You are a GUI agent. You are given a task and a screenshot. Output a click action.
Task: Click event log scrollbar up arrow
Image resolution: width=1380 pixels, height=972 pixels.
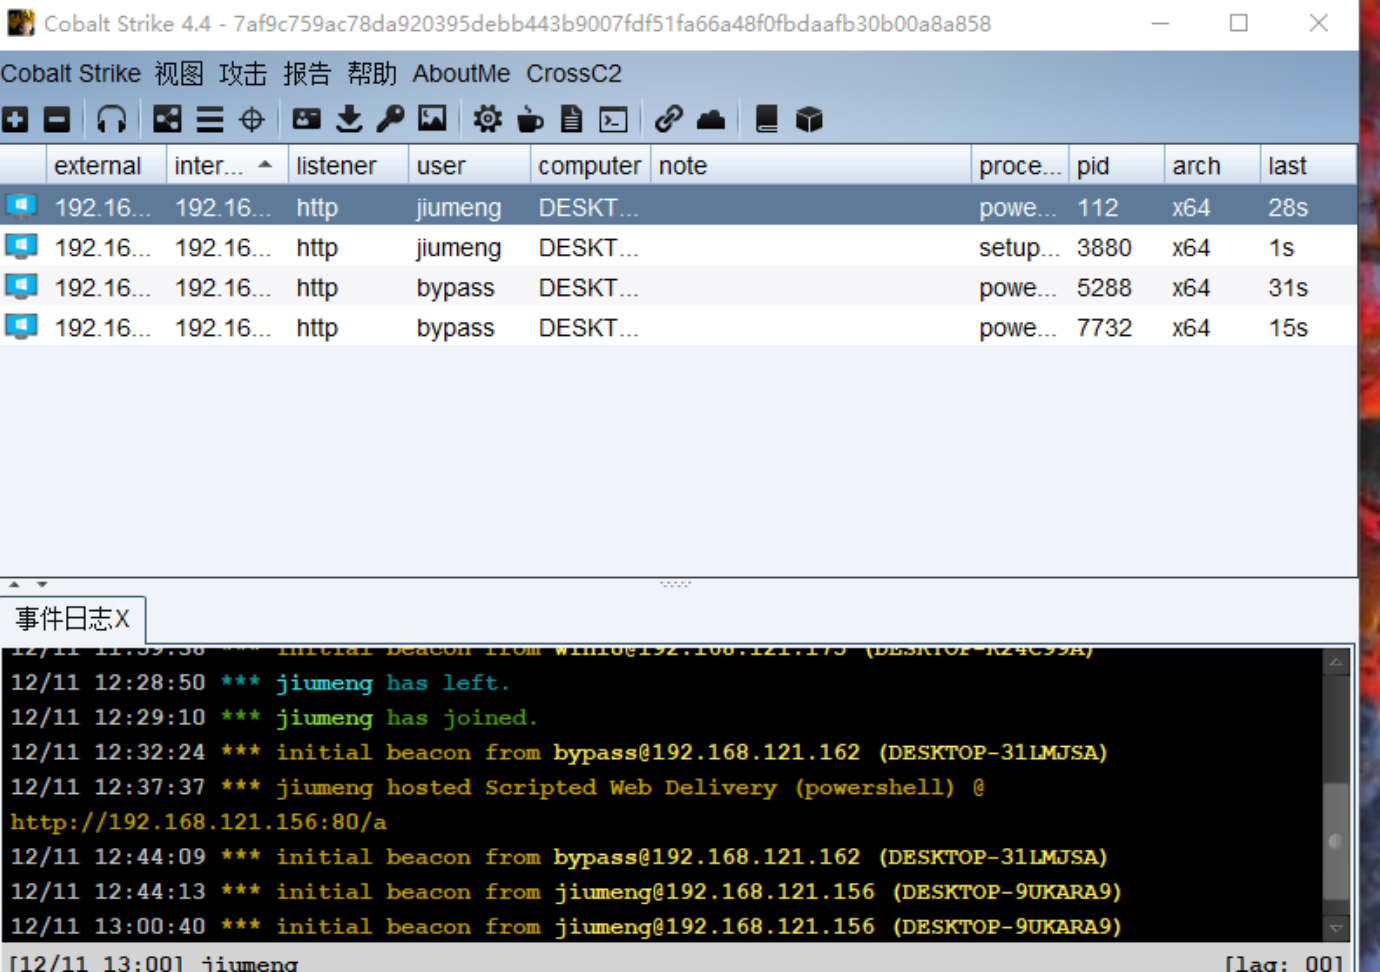click(1336, 662)
